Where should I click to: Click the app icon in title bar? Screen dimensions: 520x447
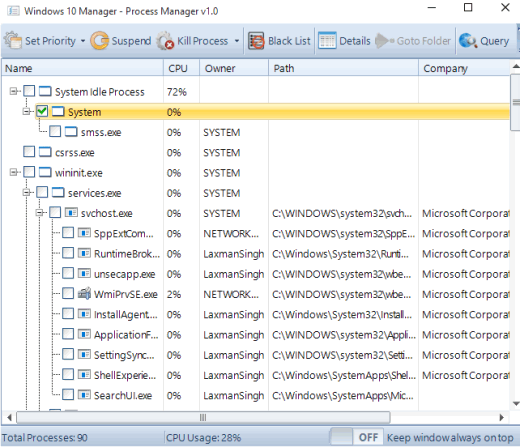(x=13, y=11)
